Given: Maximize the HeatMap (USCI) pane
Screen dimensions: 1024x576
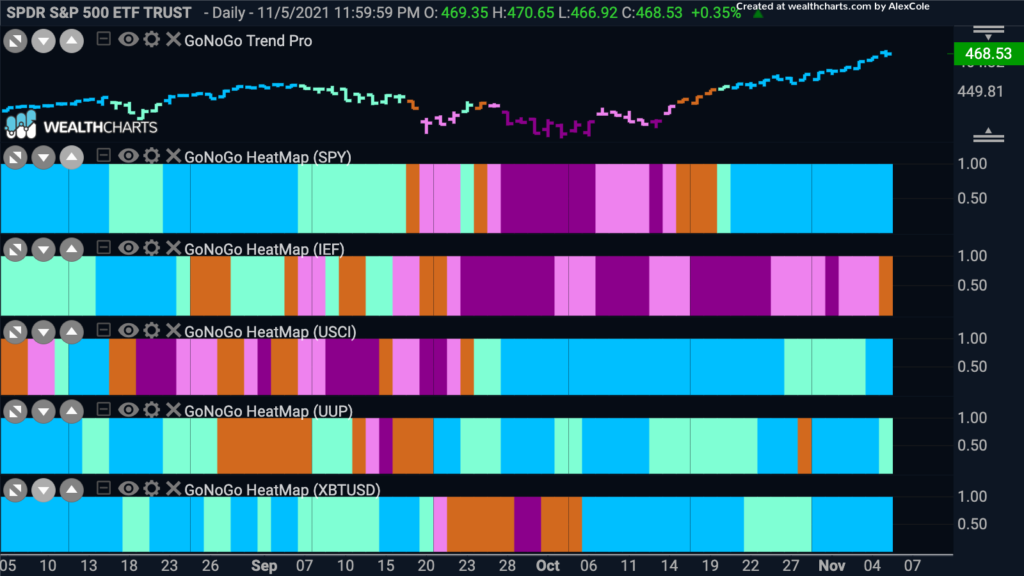Looking at the screenshot, I should coord(15,332).
